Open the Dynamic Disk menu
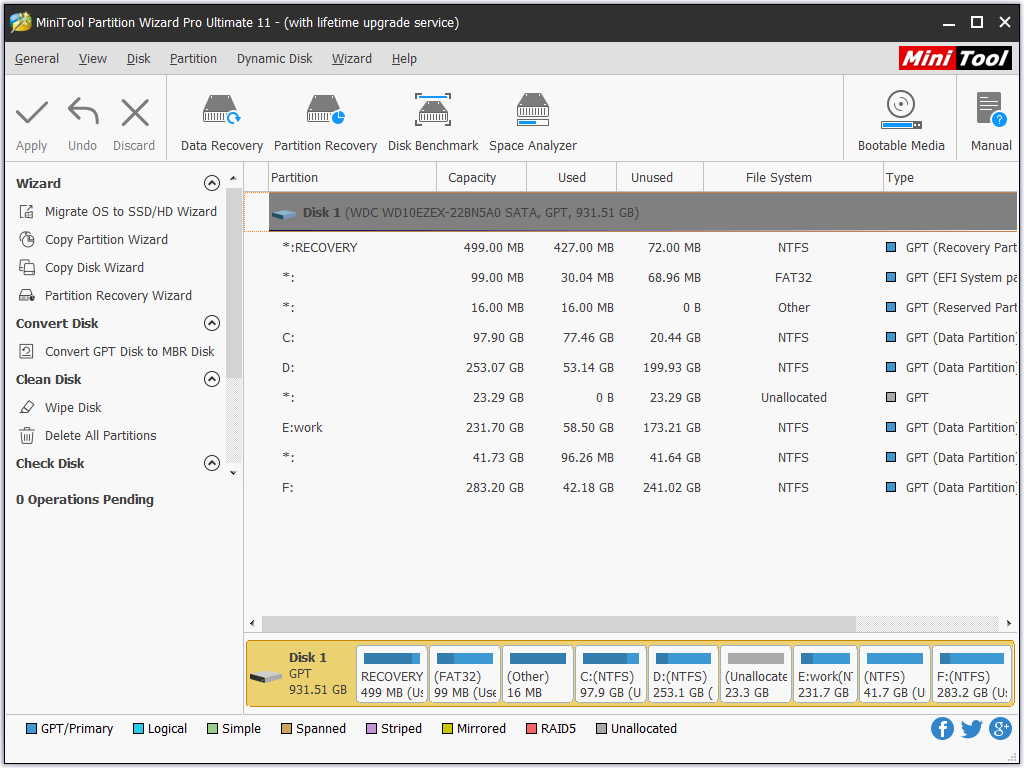The image size is (1024, 768). pyautogui.click(x=274, y=59)
